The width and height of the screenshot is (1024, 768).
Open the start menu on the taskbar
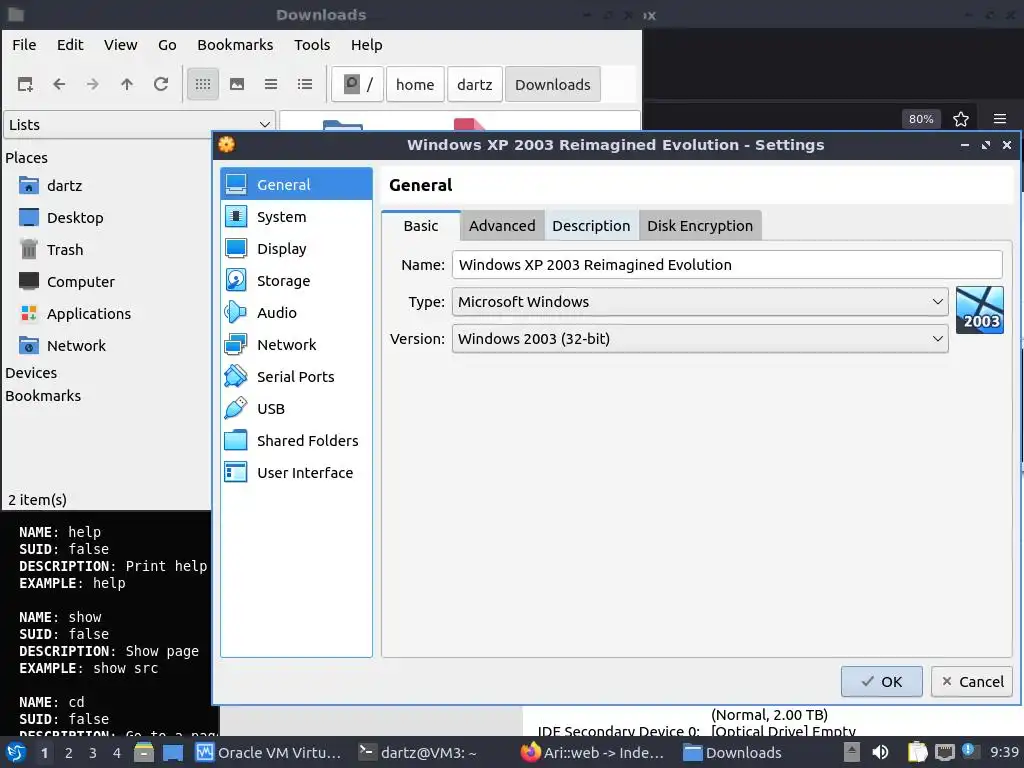point(16,752)
